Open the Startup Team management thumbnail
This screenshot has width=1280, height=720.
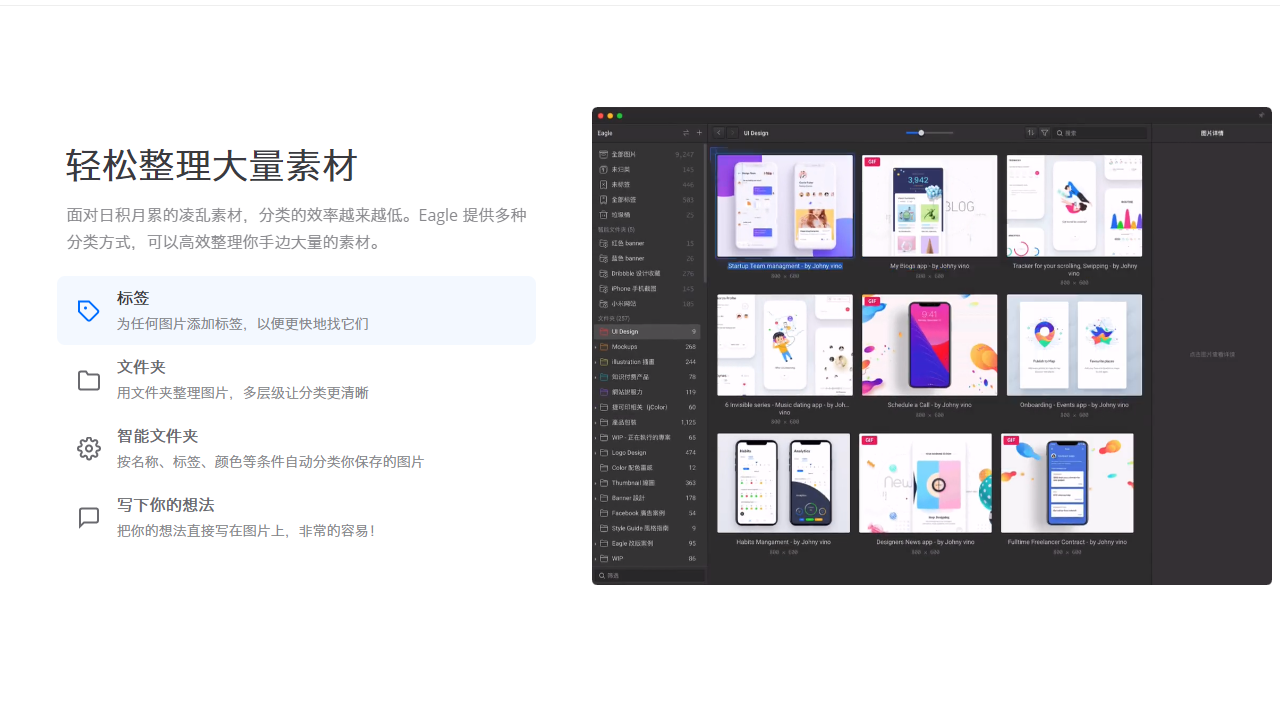pos(784,205)
